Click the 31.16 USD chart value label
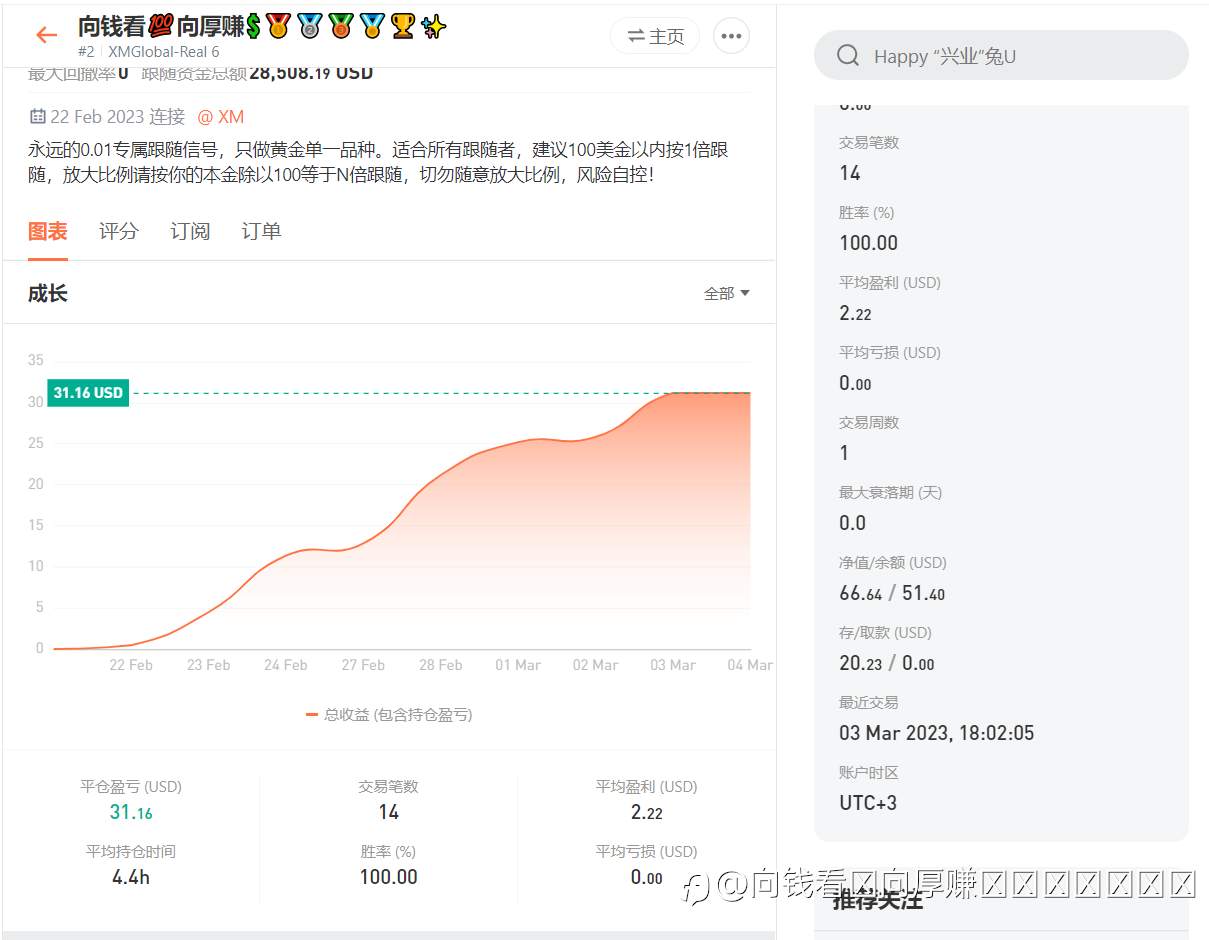Screen dimensions: 1209x940 pos(88,393)
